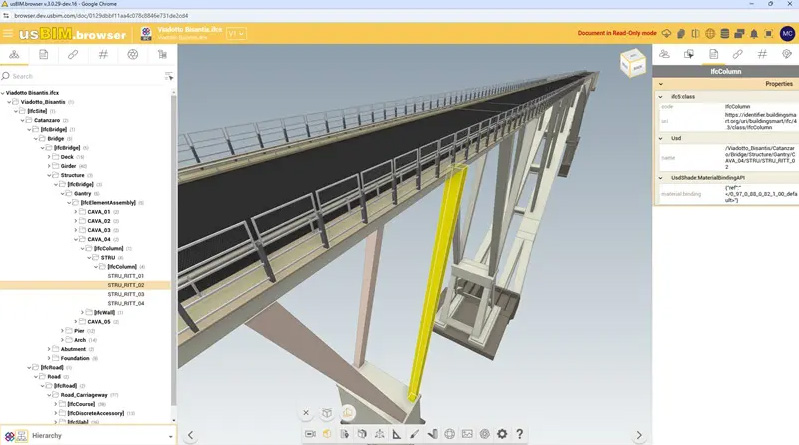Select the measure triangle ruler tool

tap(396, 434)
